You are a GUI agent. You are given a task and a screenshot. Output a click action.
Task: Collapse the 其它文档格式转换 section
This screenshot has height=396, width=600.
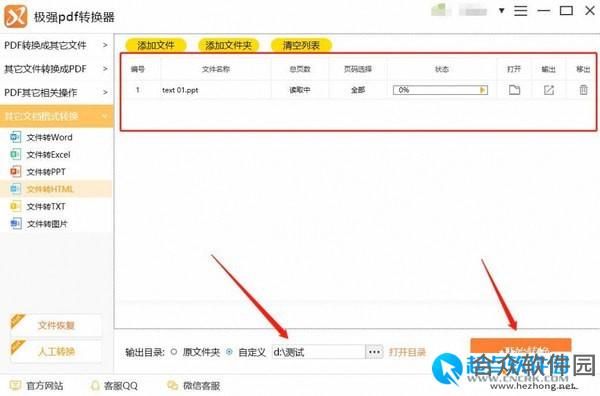[x=56, y=116]
